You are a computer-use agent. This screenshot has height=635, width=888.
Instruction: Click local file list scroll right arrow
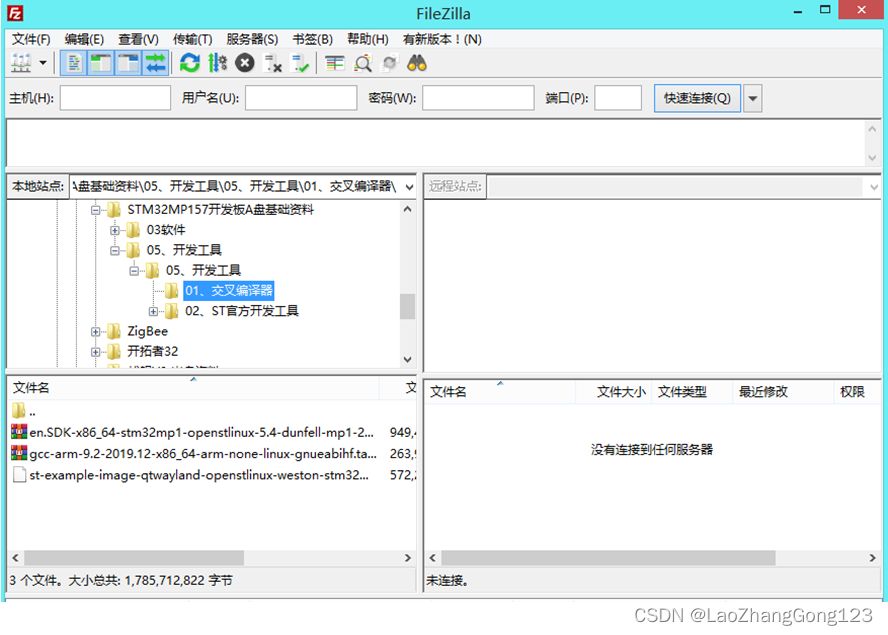click(x=408, y=558)
